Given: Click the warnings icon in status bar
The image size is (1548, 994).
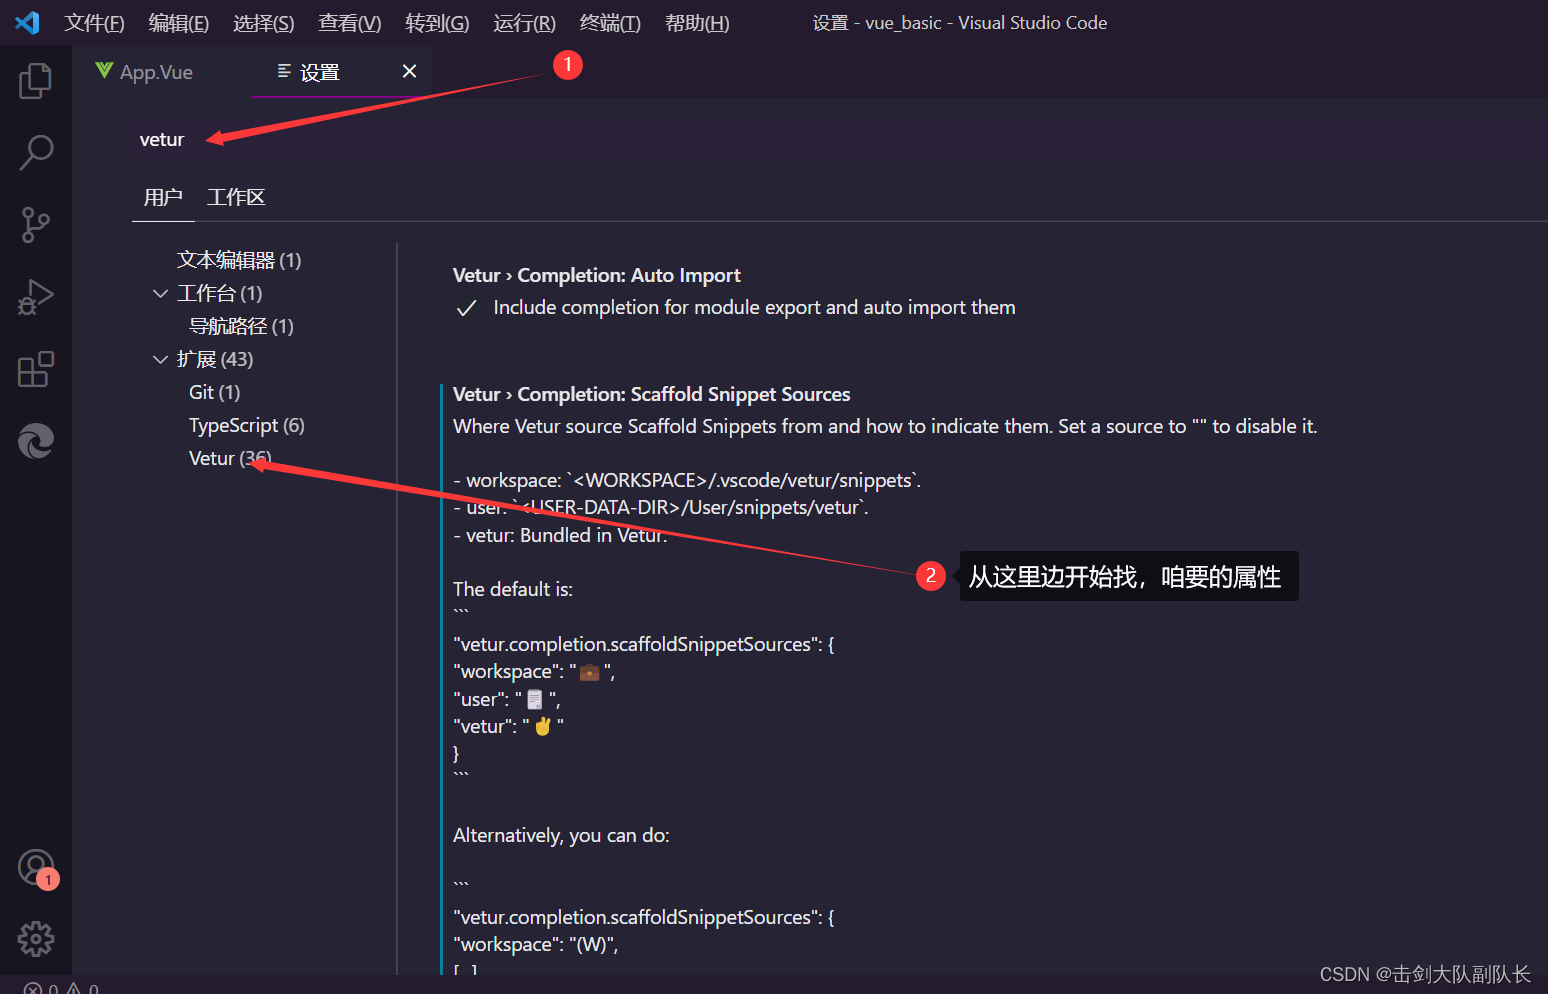Looking at the screenshot, I should pos(73,988).
